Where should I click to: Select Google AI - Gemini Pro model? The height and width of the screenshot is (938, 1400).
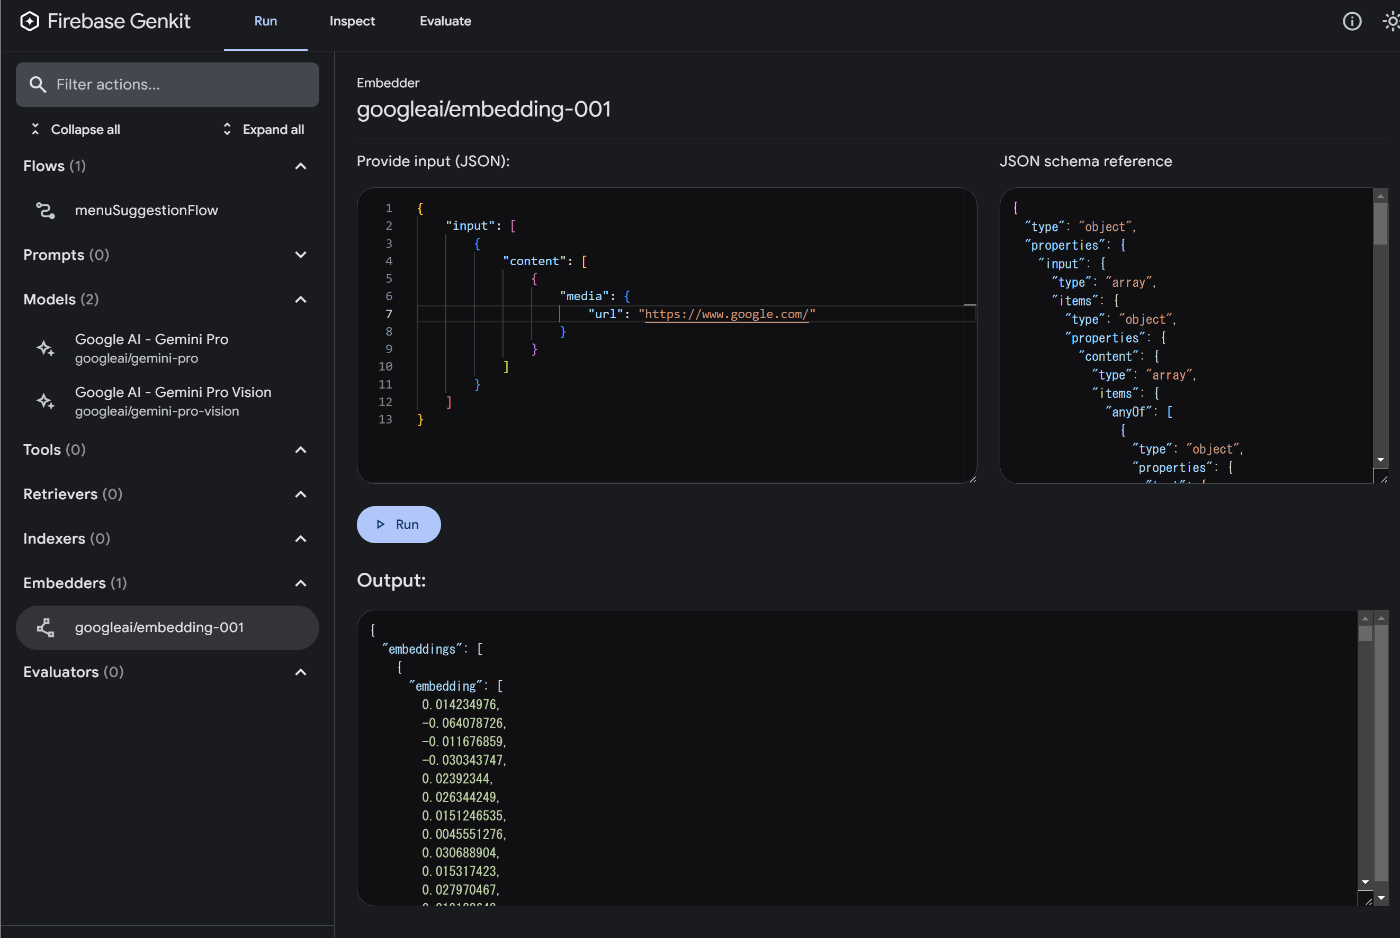pyautogui.click(x=167, y=348)
